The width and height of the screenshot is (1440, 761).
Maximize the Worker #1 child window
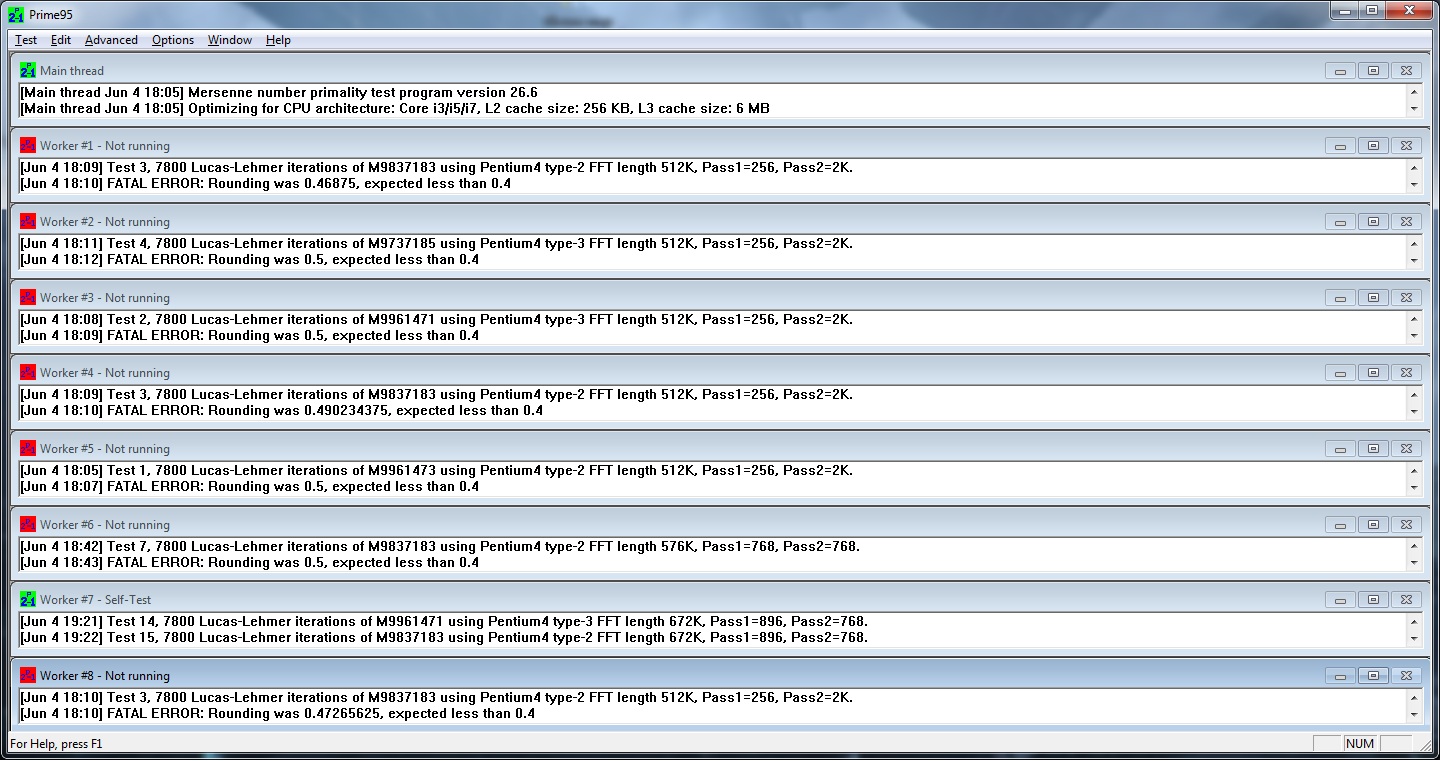pos(1373,146)
